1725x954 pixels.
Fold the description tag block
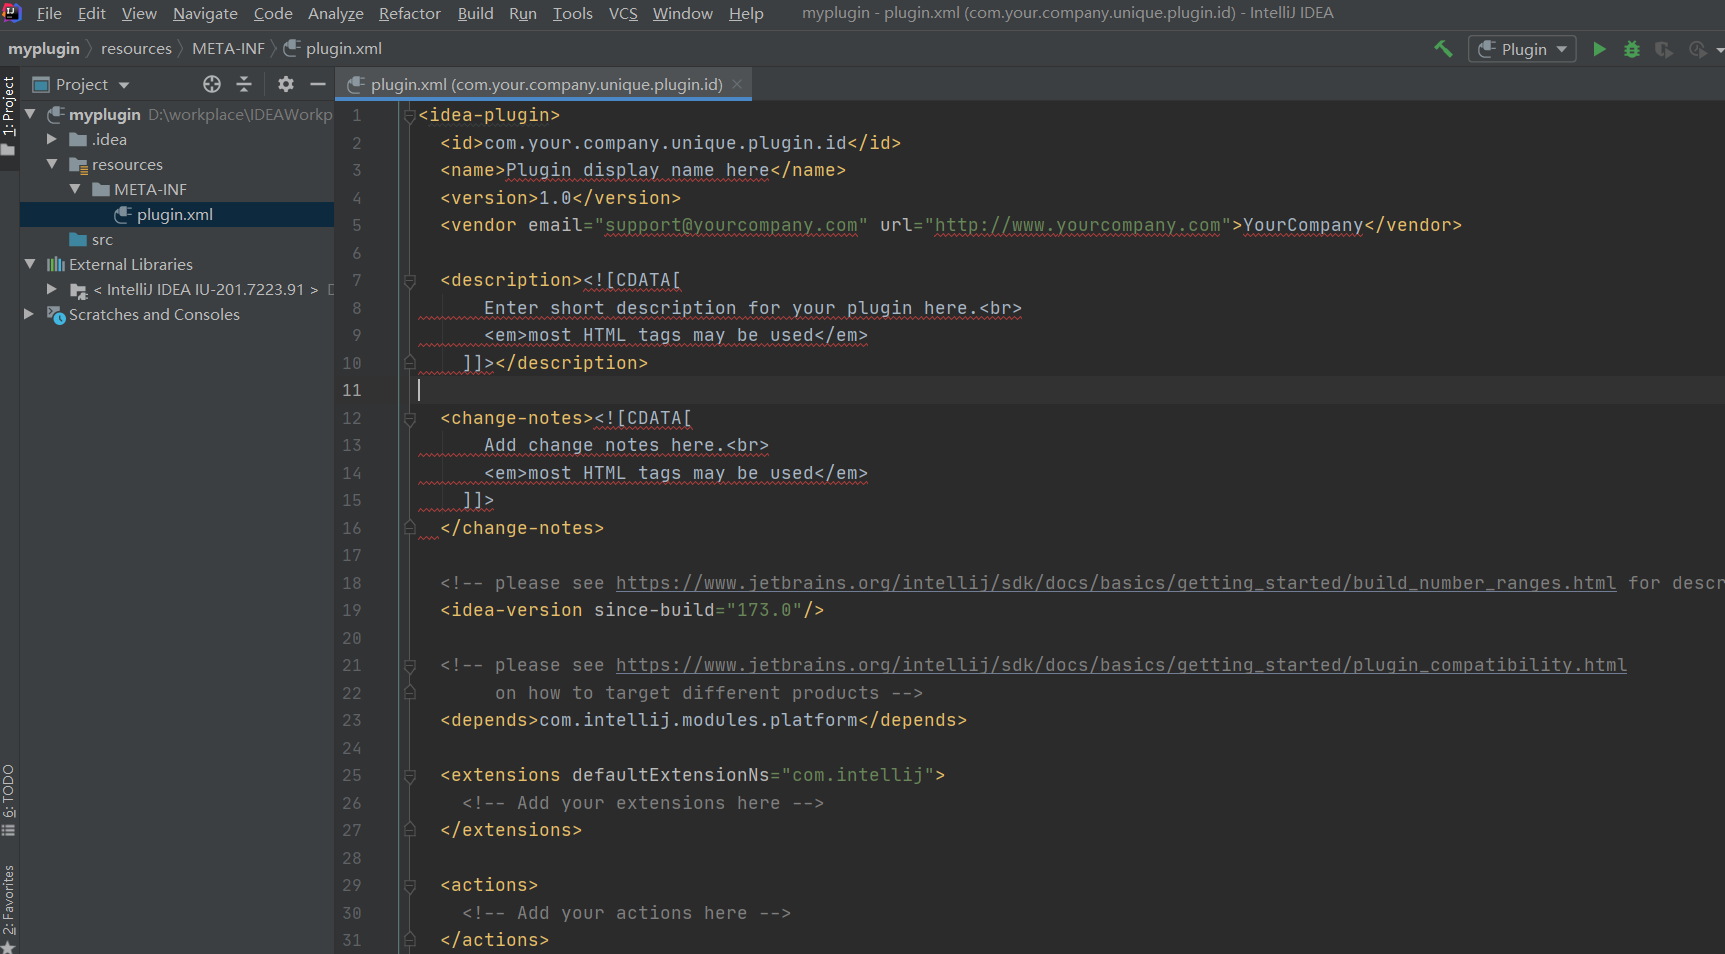[409, 281]
